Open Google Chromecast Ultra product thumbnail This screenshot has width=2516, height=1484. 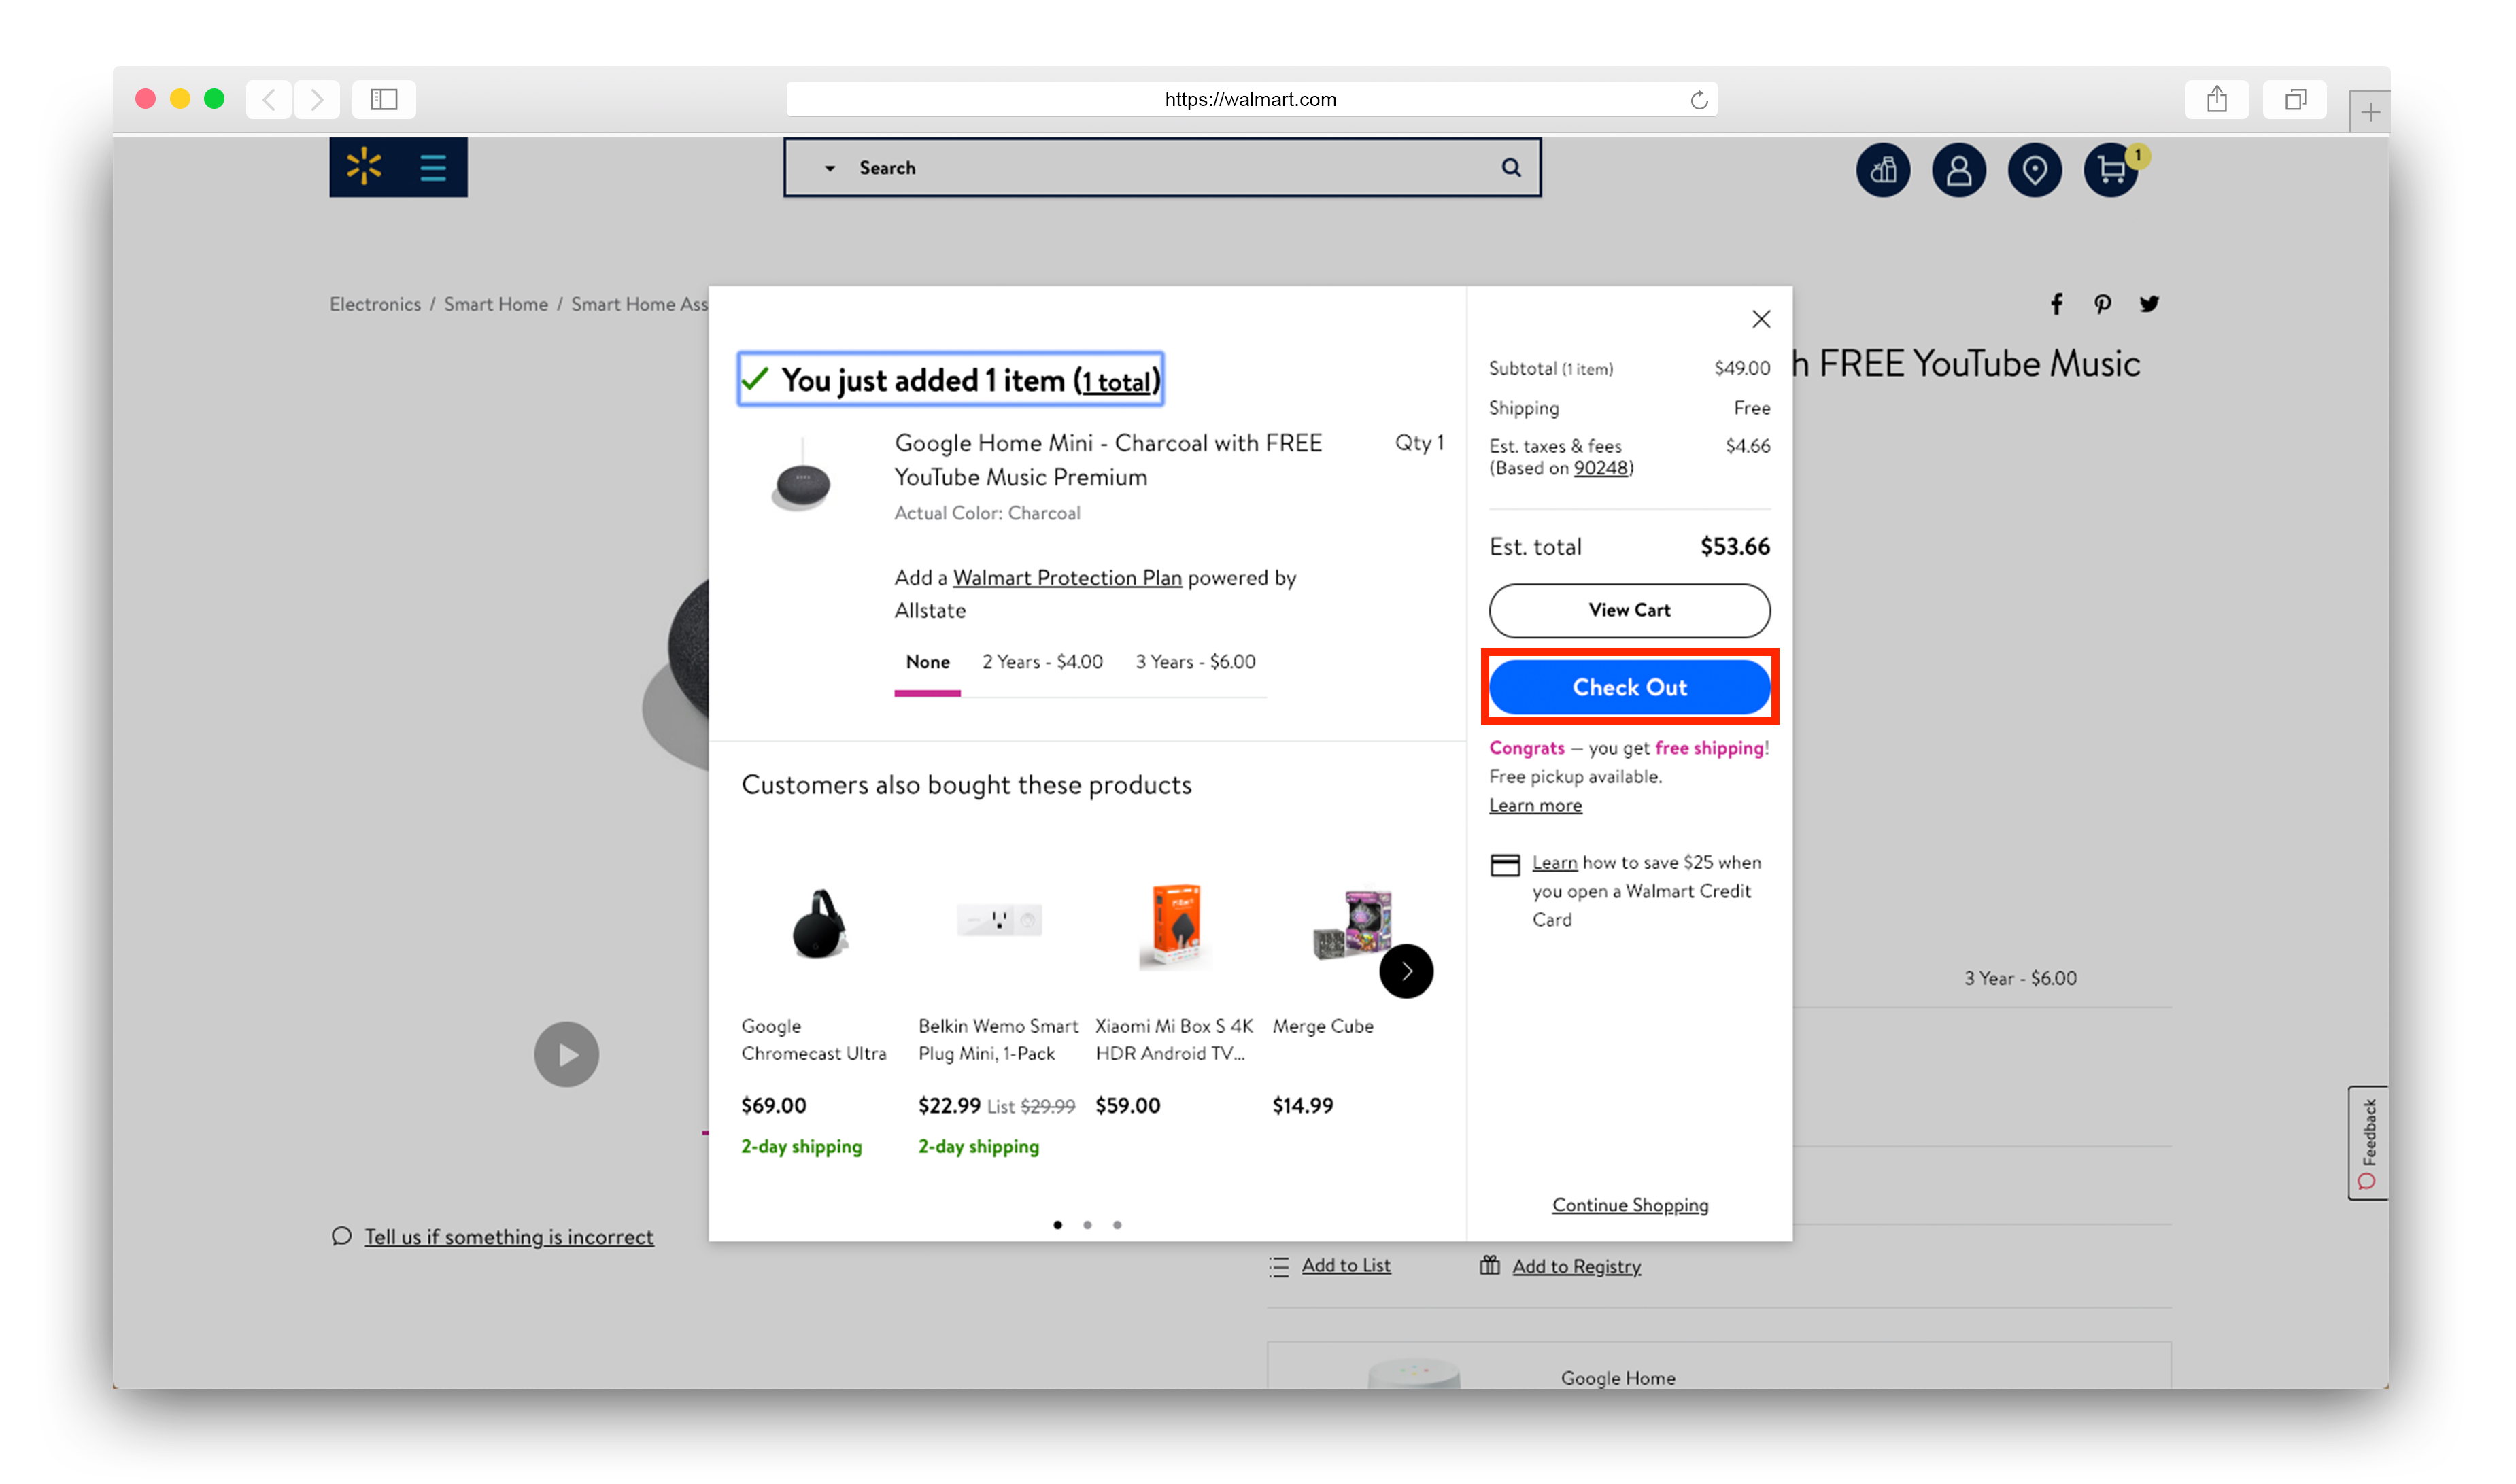tap(819, 924)
